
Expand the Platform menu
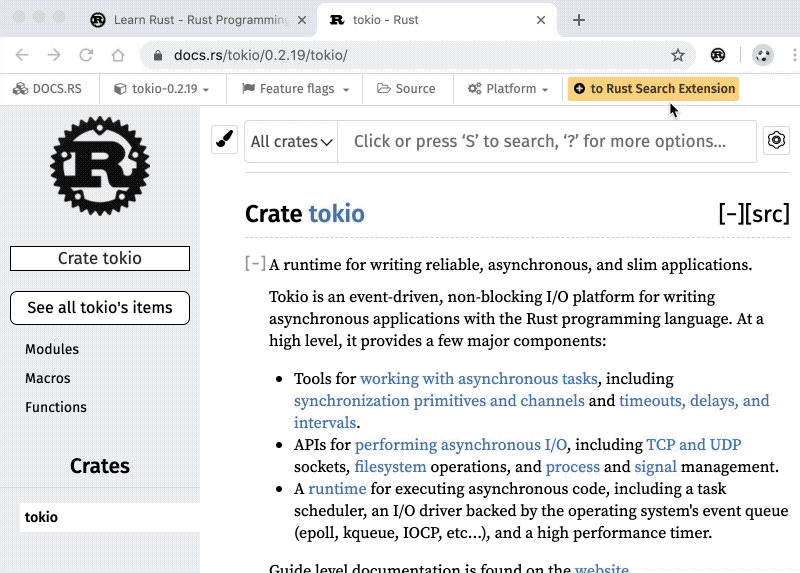[x=508, y=89]
